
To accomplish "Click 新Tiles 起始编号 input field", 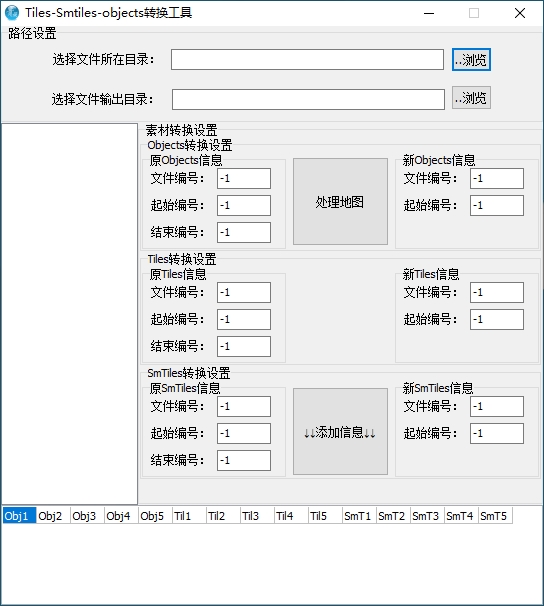I will pos(497,319).
